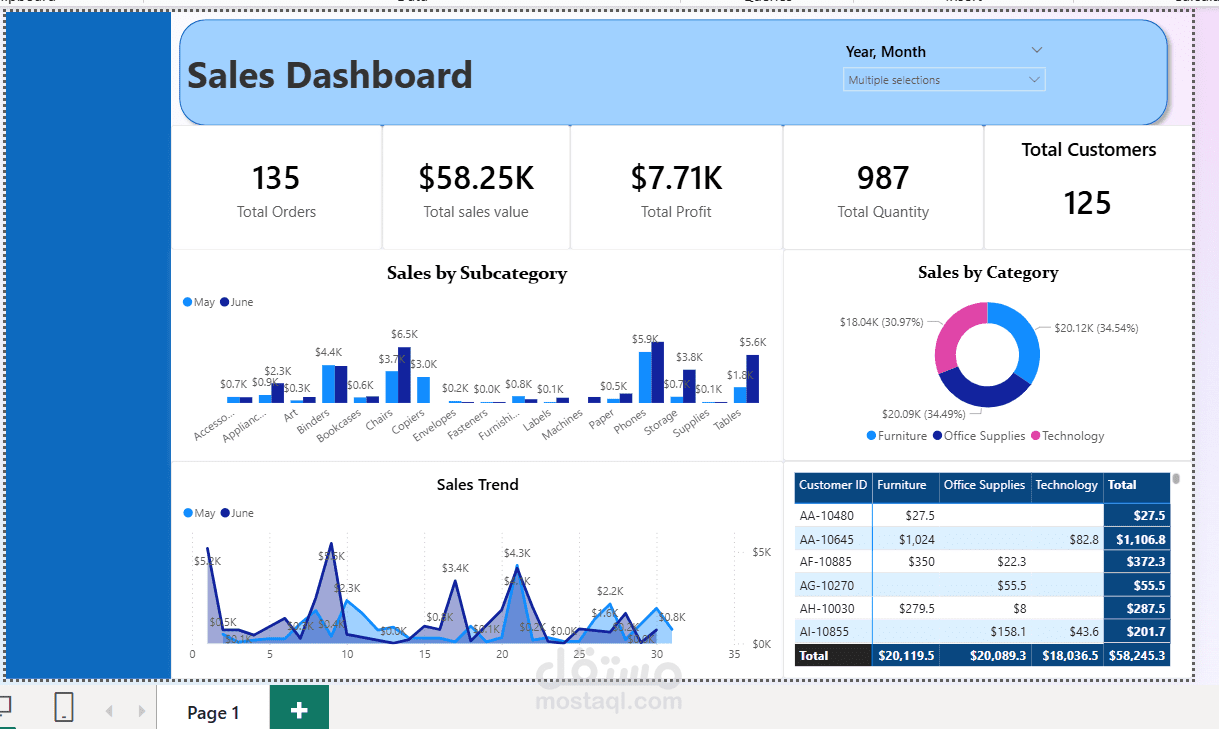
Task: Click the Tables June bar labeled $5.6K
Action: [x=753, y=379]
